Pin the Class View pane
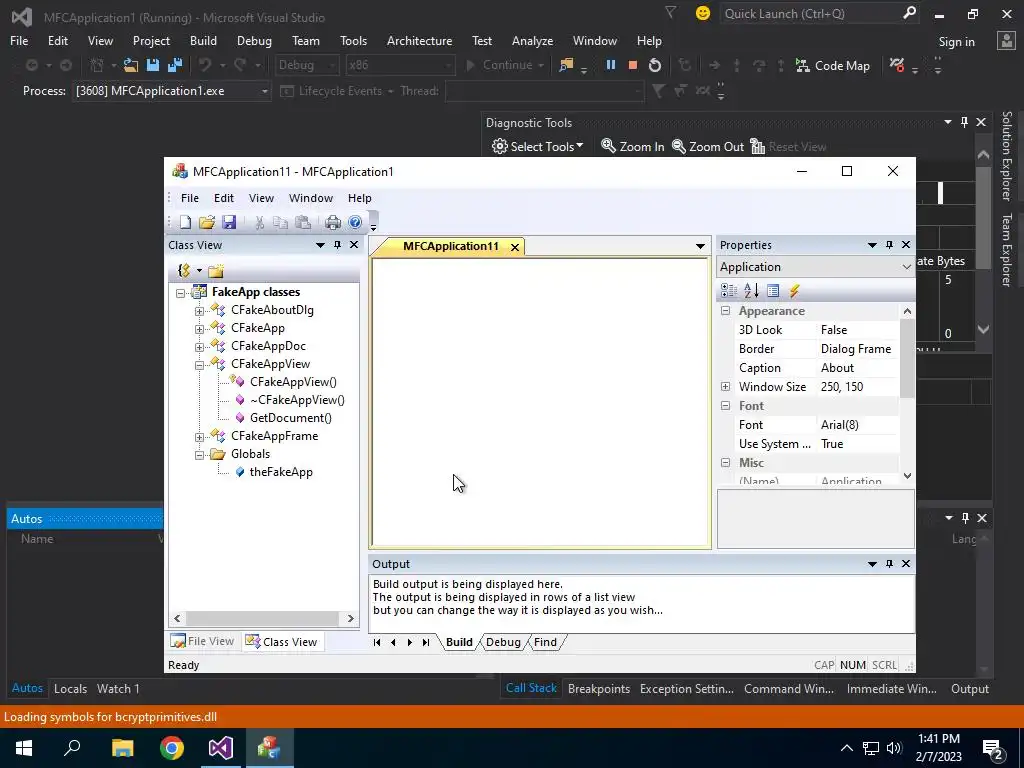The height and width of the screenshot is (768, 1024). (337, 244)
